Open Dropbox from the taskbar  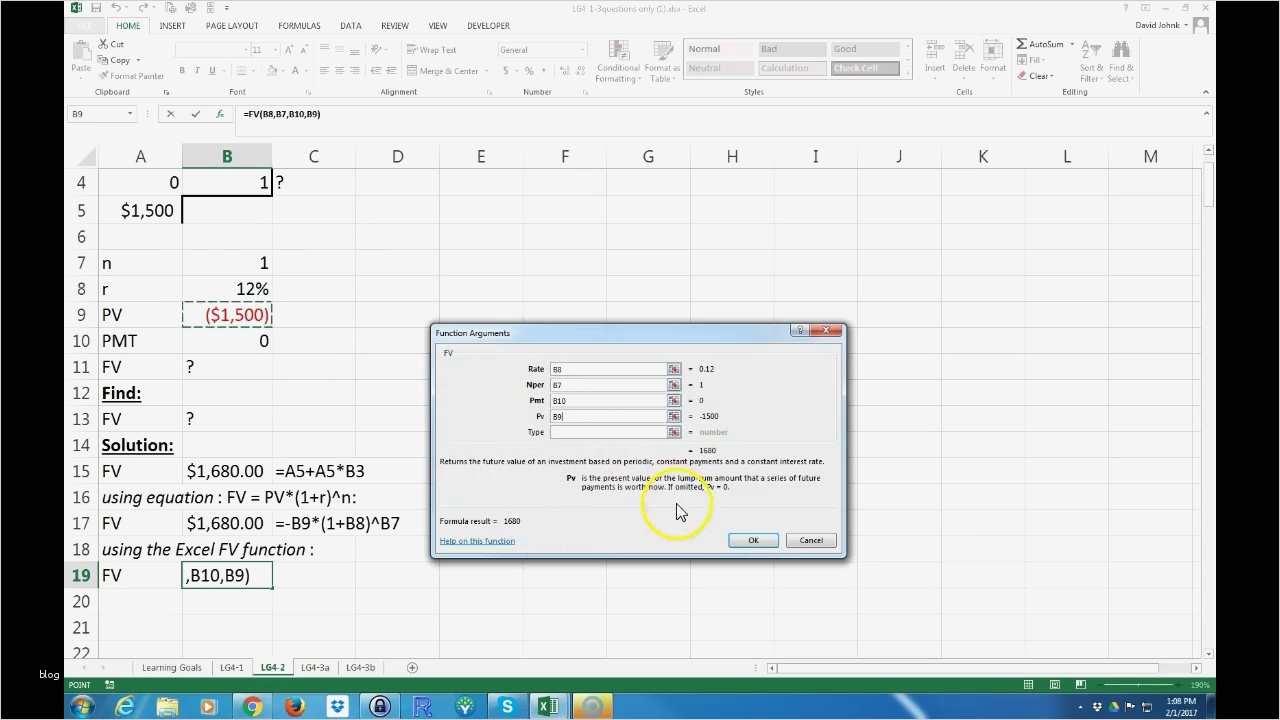point(337,707)
